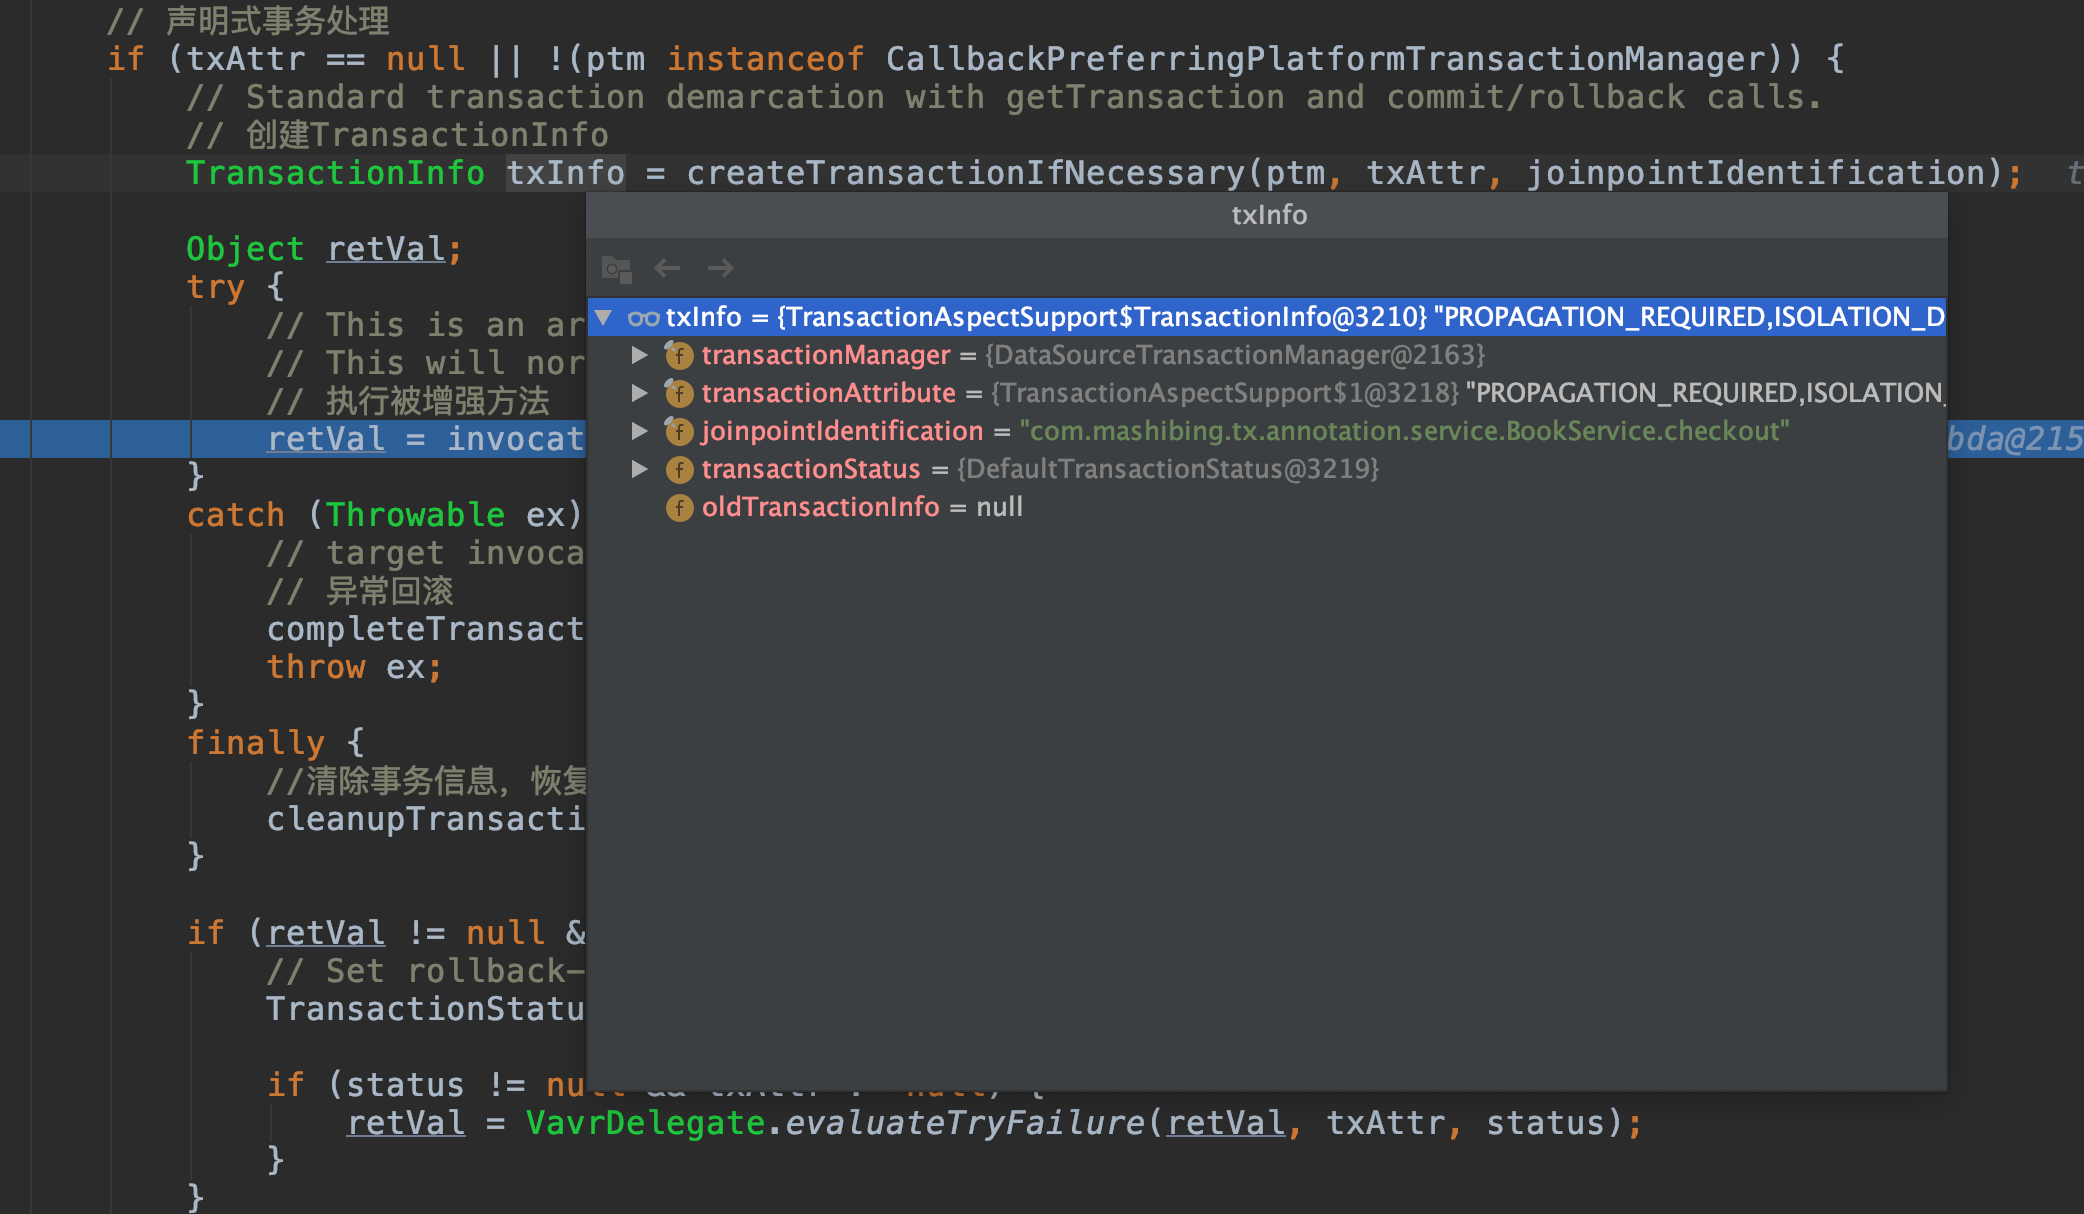Expand the transactionAttribute node
The width and height of the screenshot is (2084, 1214).
pyautogui.click(x=639, y=393)
